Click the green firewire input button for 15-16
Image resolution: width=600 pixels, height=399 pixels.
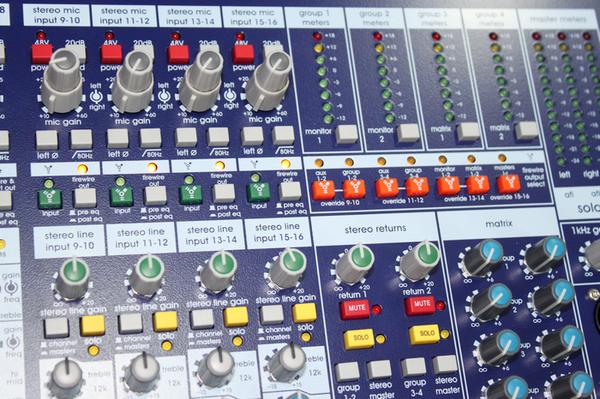259,192
